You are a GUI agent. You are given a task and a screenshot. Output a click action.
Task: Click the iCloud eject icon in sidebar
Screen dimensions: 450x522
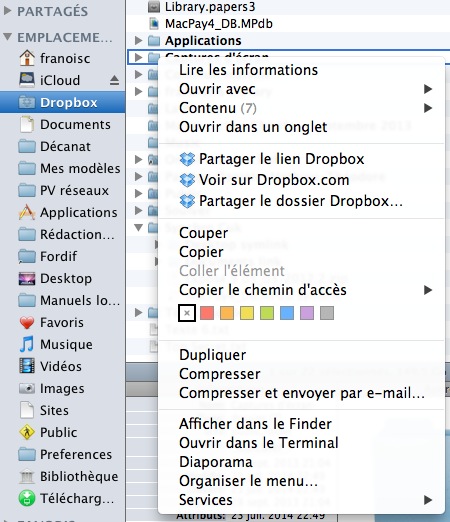pos(114,80)
